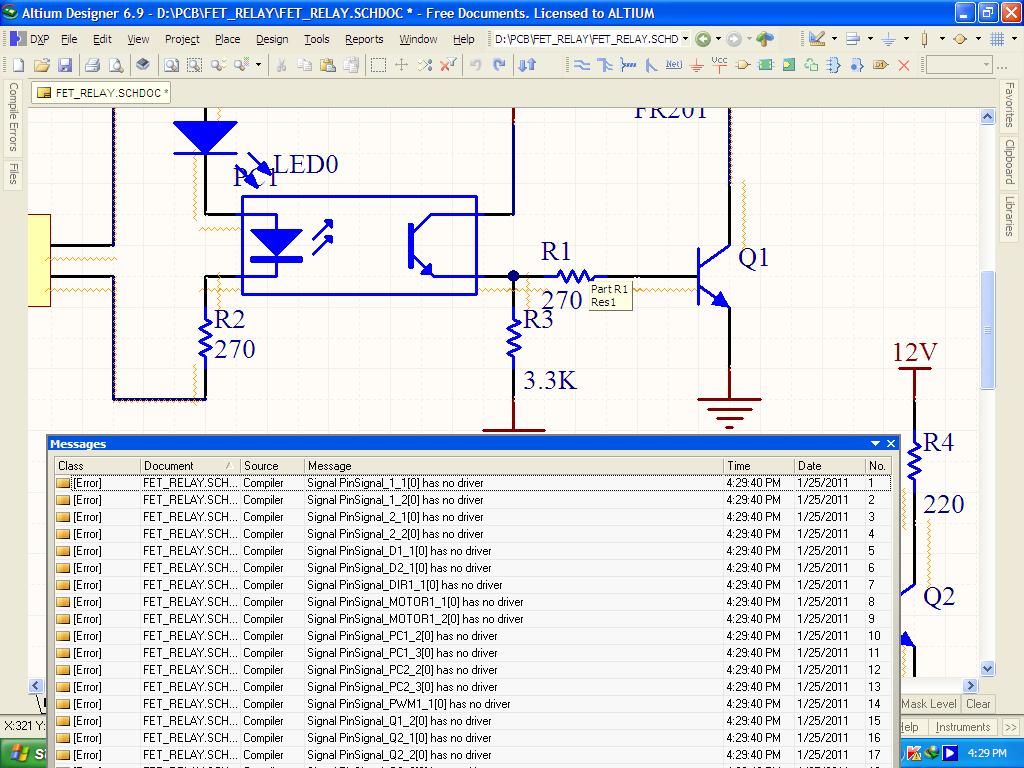The image size is (1024, 768).
Task: Click the Place Part icon
Action: point(743,65)
